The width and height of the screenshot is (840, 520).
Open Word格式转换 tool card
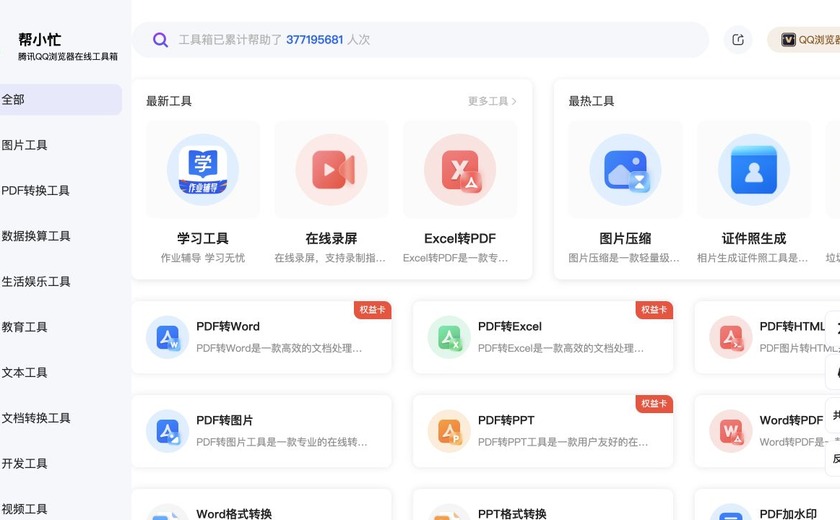click(x=261, y=506)
